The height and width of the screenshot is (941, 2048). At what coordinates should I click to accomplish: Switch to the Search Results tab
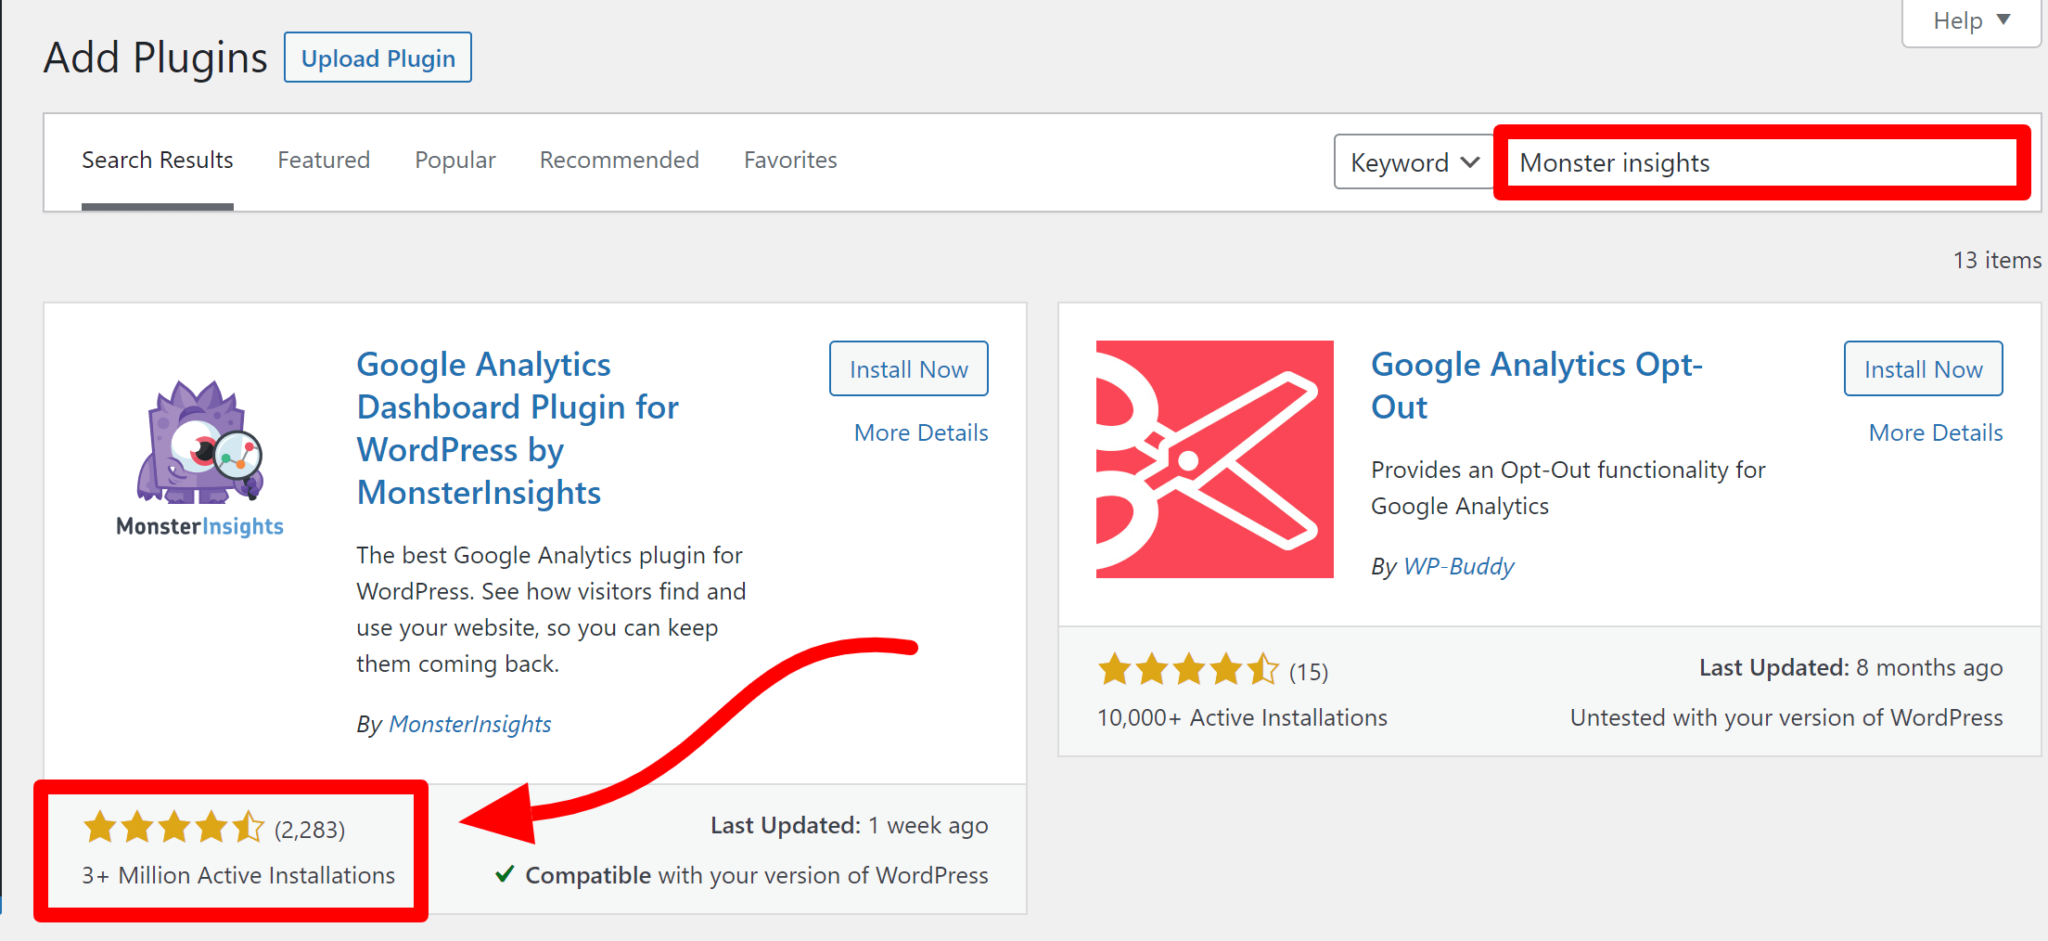click(x=157, y=160)
